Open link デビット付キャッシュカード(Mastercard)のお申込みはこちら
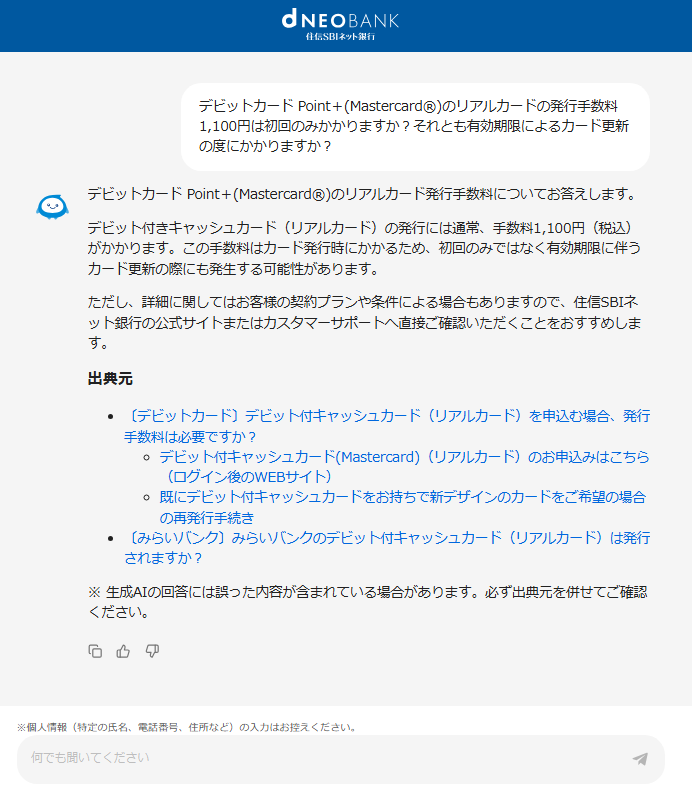Image resolution: width=692 pixels, height=789 pixels. point(404,466)
